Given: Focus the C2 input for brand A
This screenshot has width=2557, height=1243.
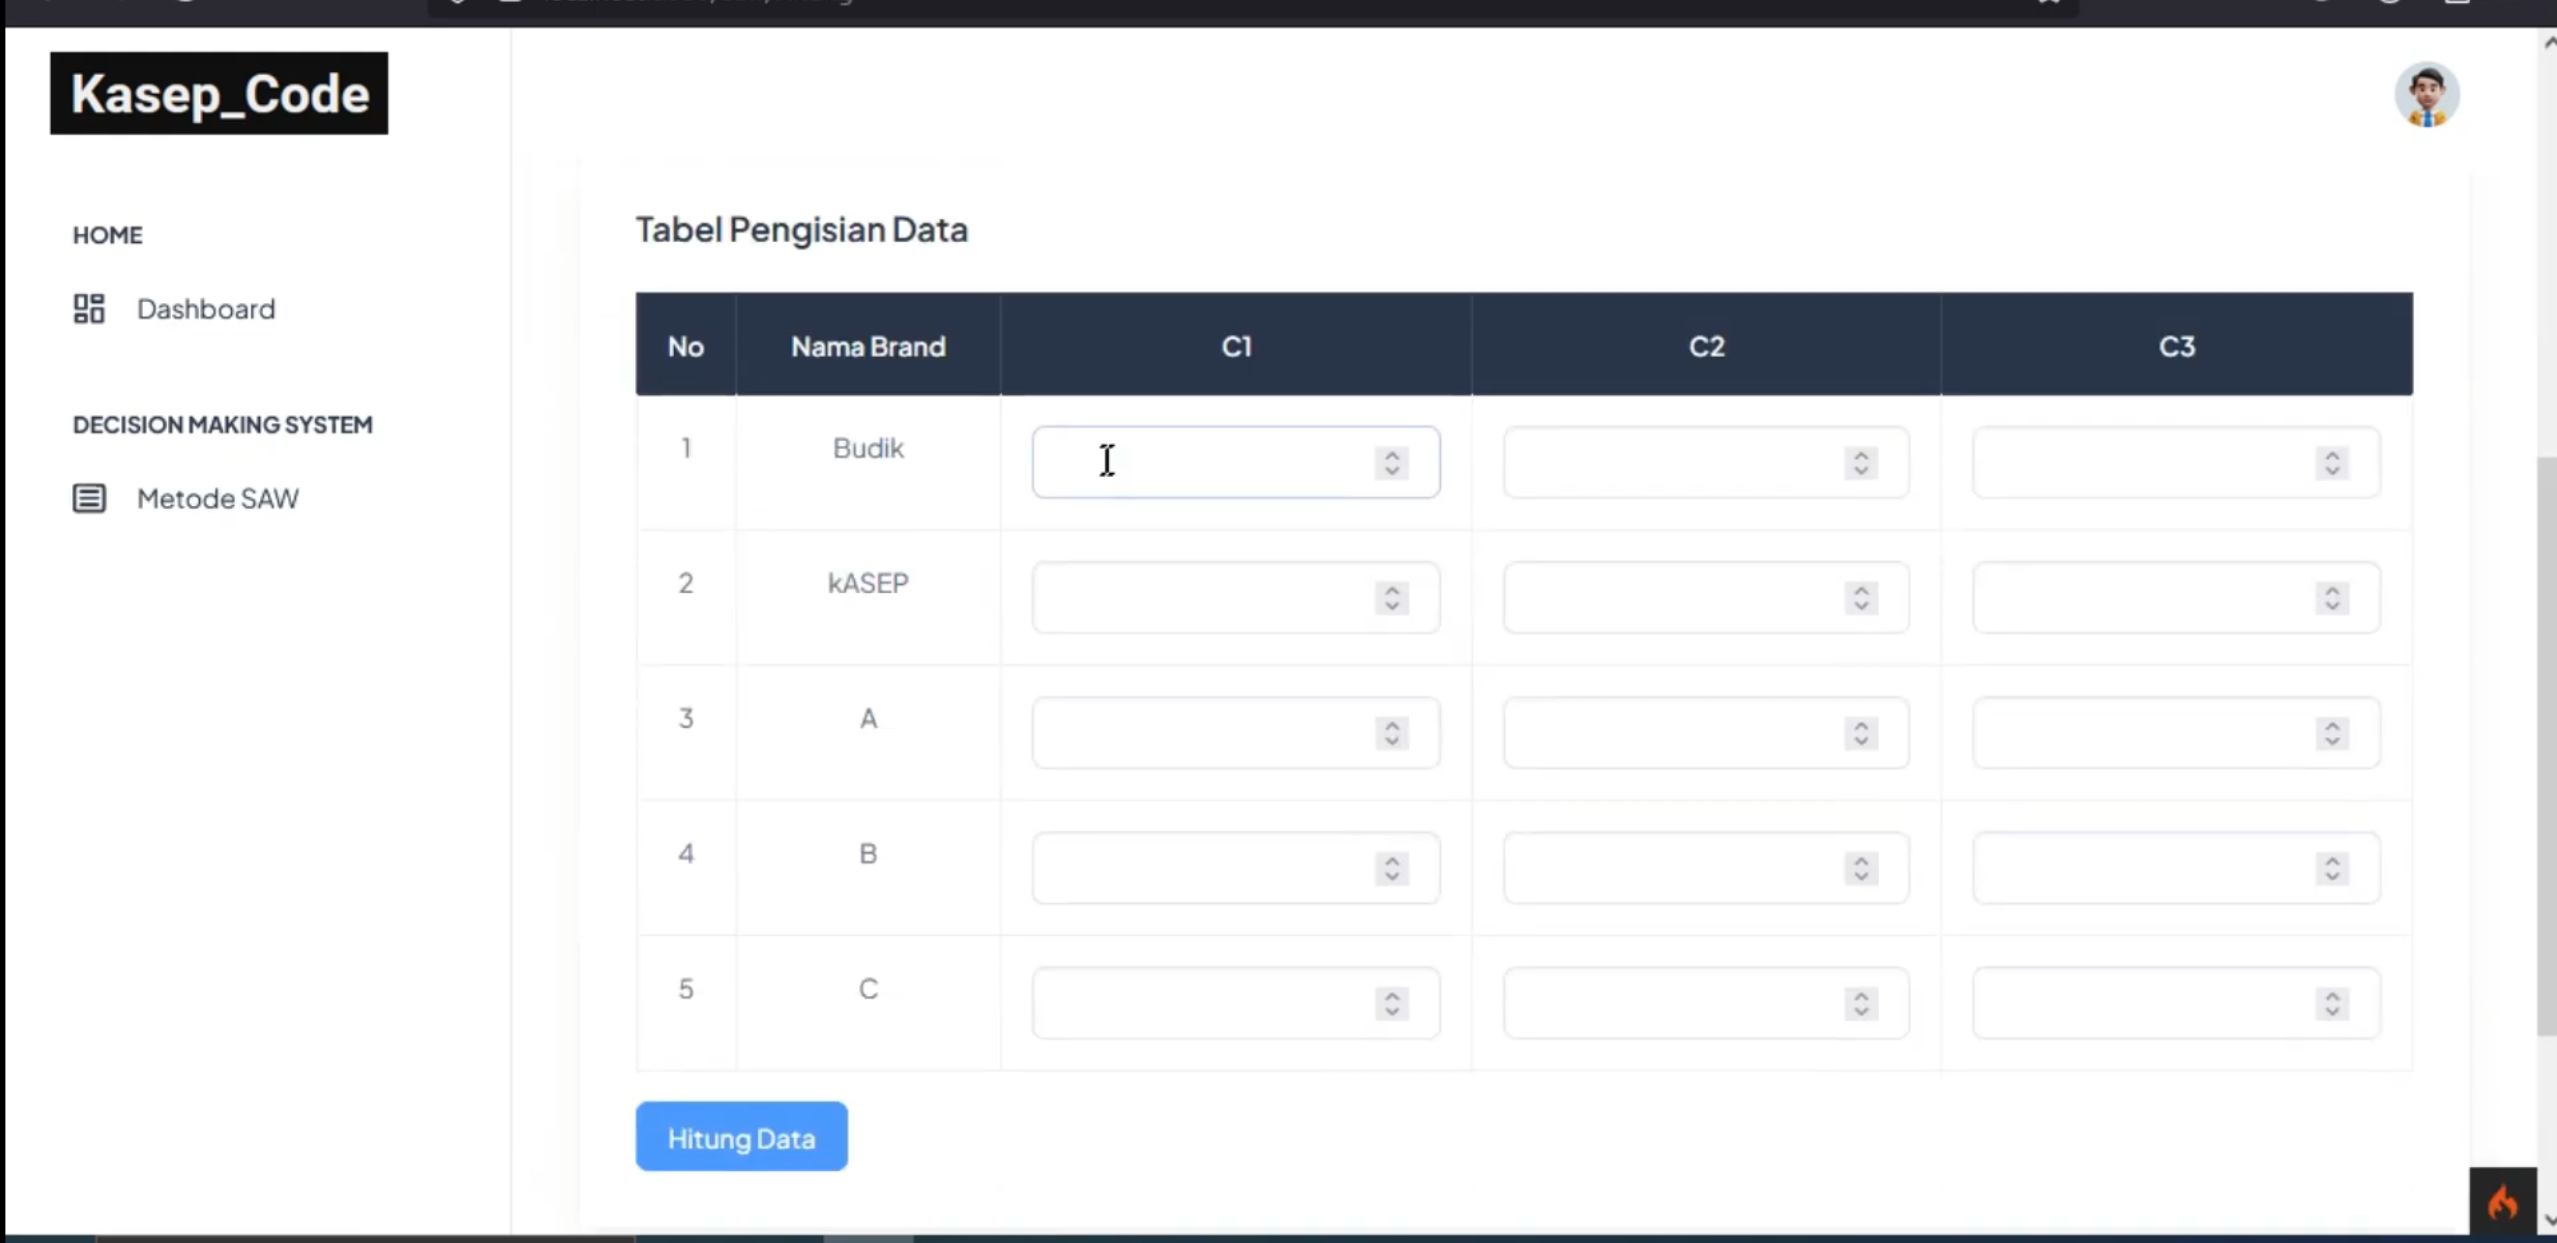Looking at the screenshot, I should 1706,732.
